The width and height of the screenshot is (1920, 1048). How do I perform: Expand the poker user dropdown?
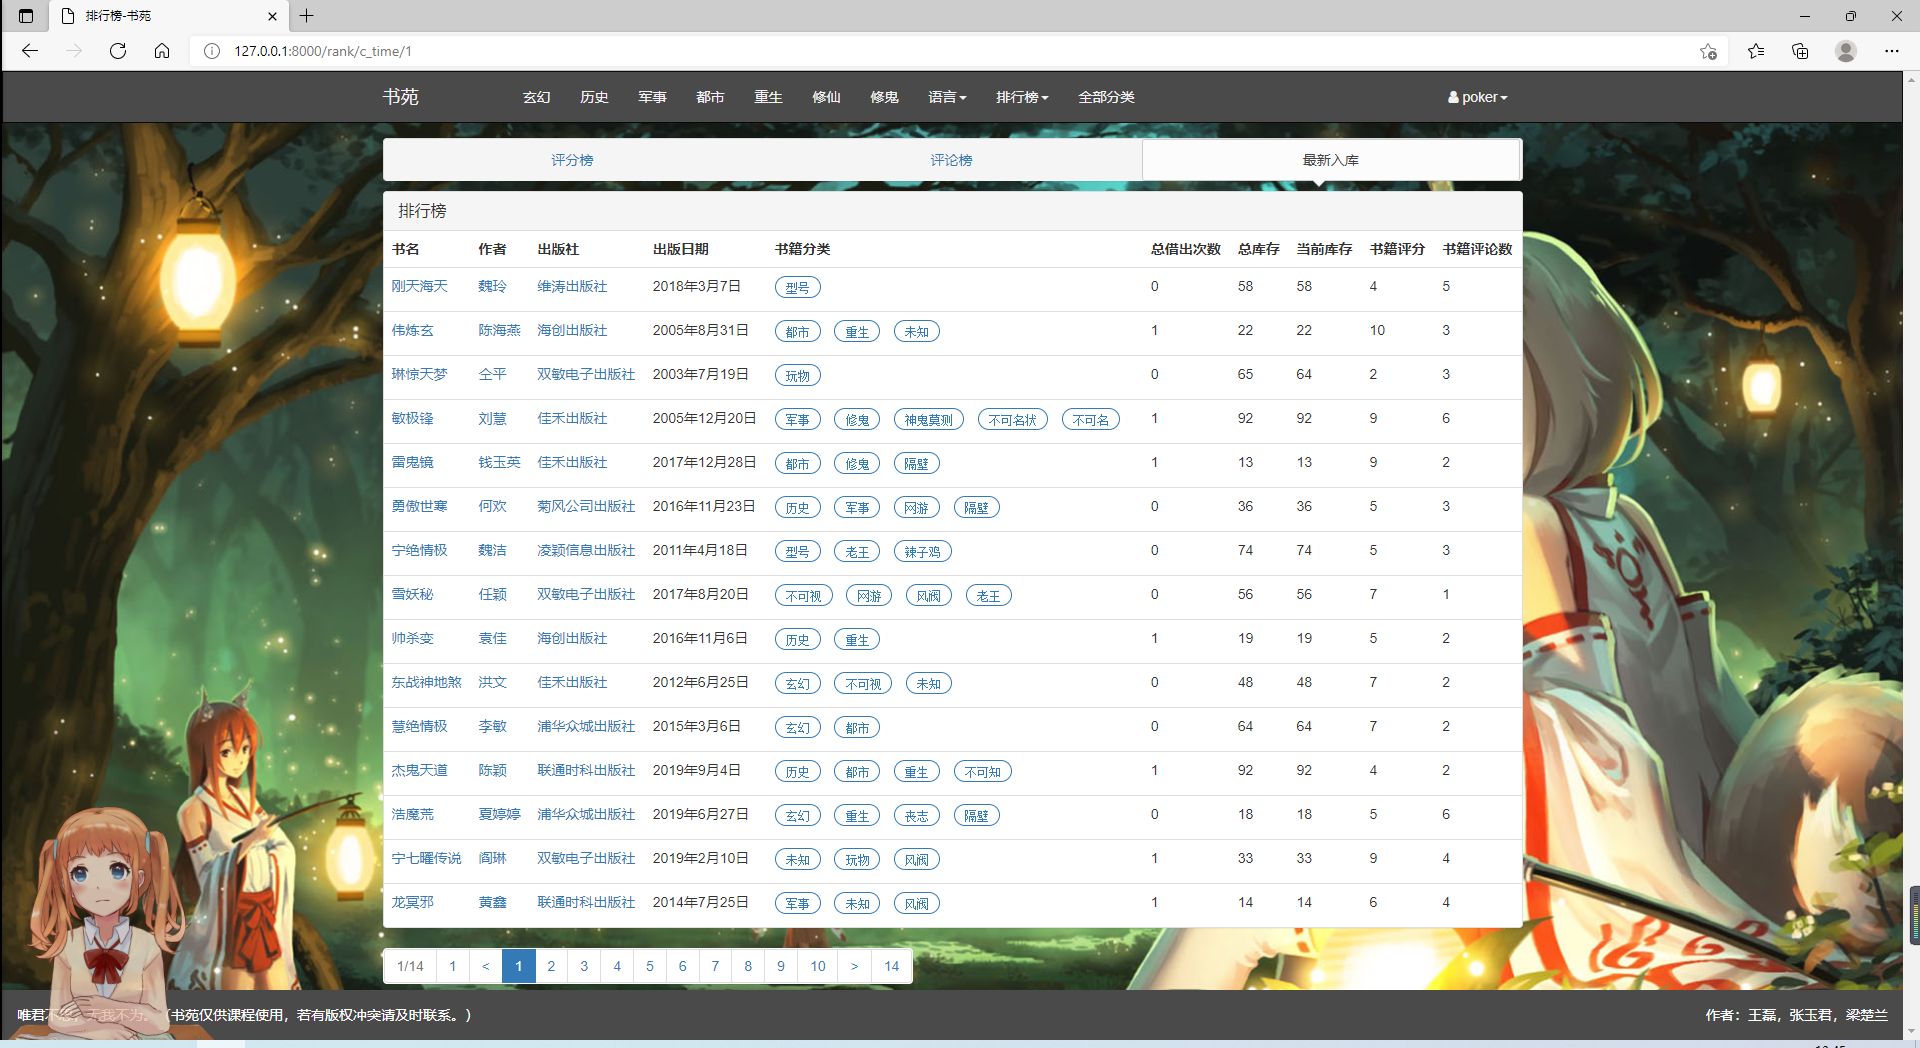(x=1477, y=97)
